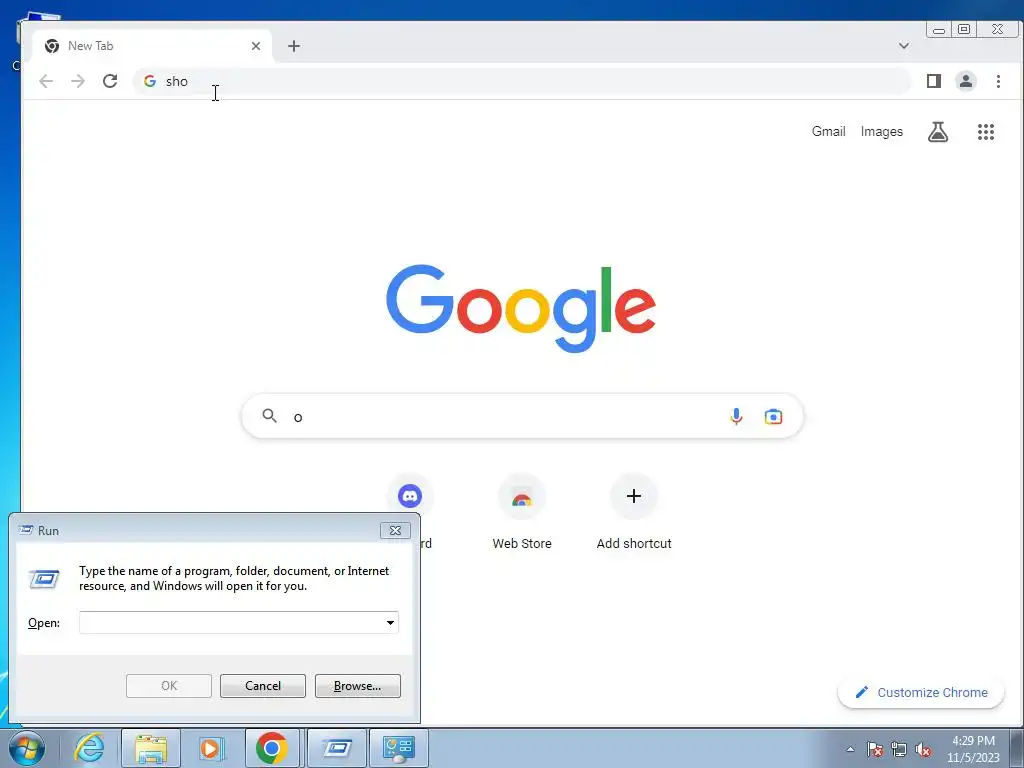Image resolution: width=1024 pixels, height=768 pixels.
Task: Click Browse in the Run dialog
Action: tap(358, 686)
